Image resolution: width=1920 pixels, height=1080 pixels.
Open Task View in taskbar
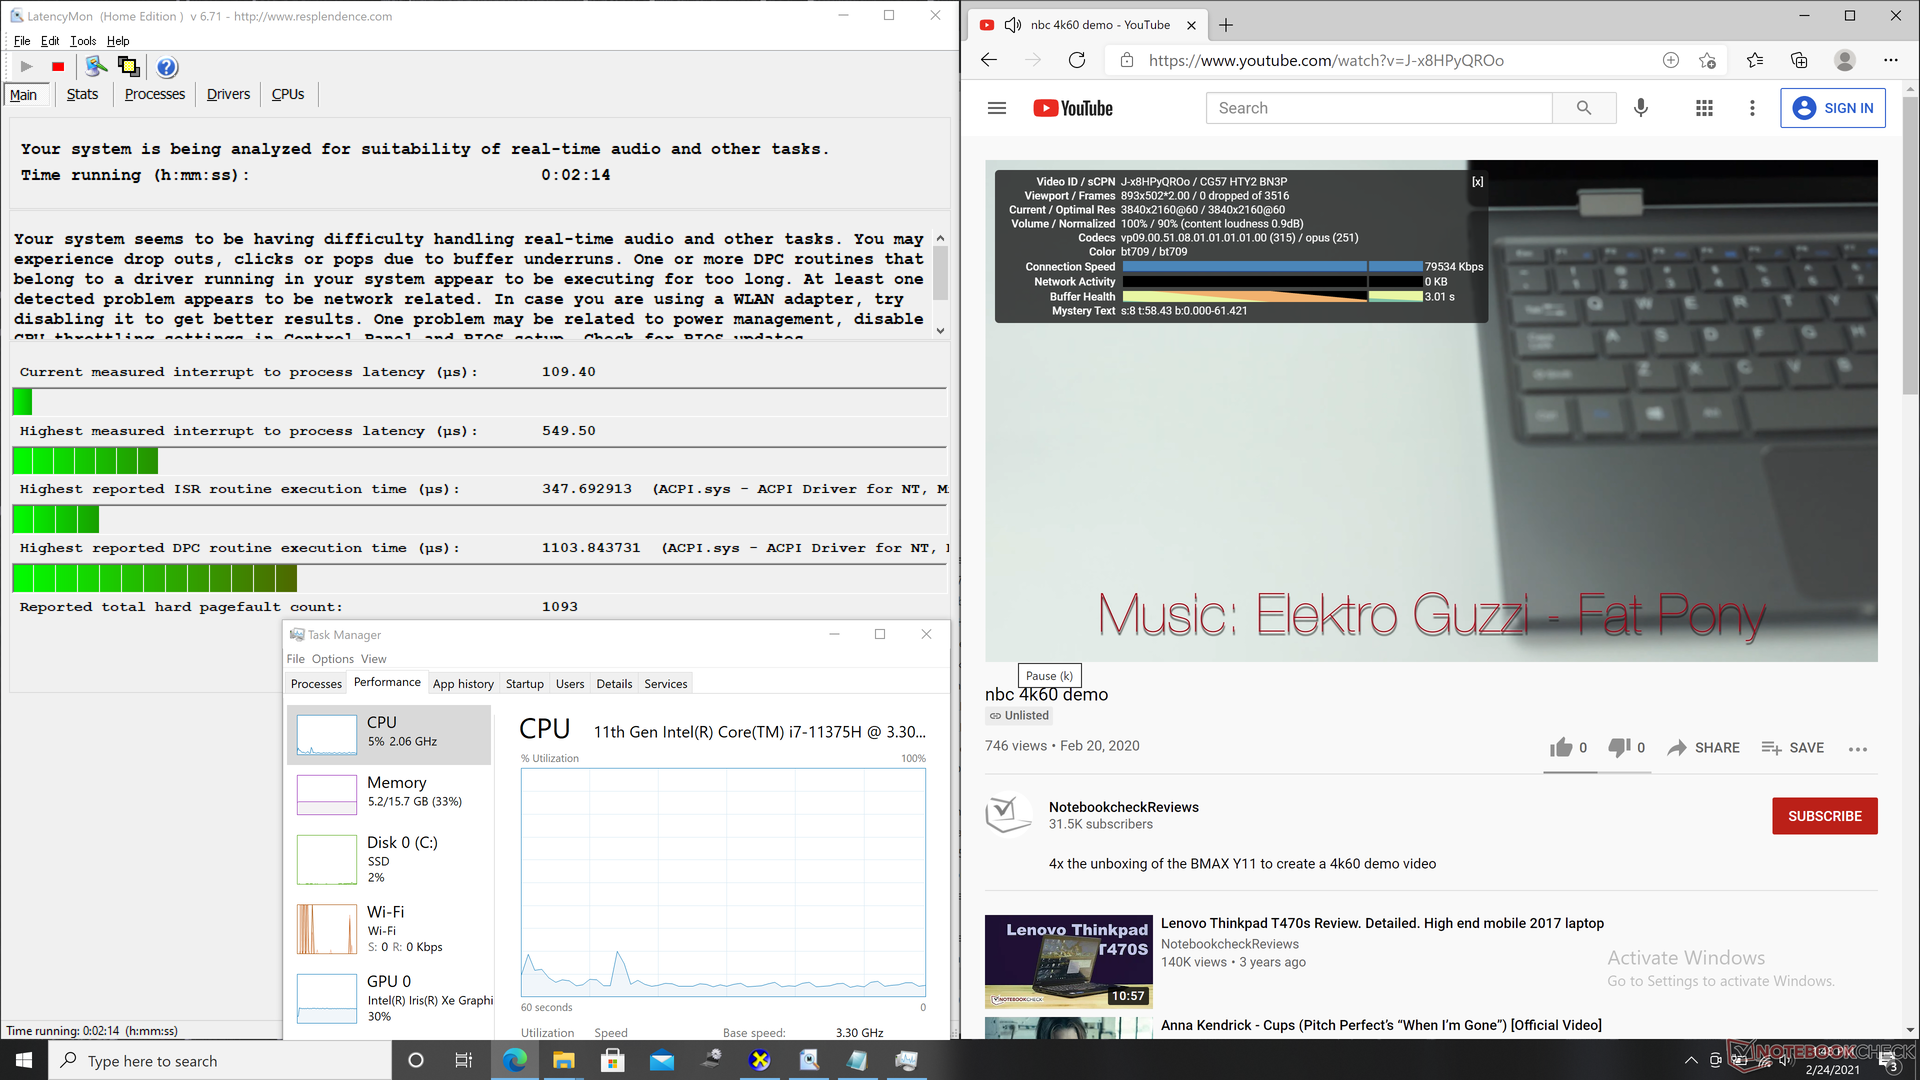[463, 1060]
